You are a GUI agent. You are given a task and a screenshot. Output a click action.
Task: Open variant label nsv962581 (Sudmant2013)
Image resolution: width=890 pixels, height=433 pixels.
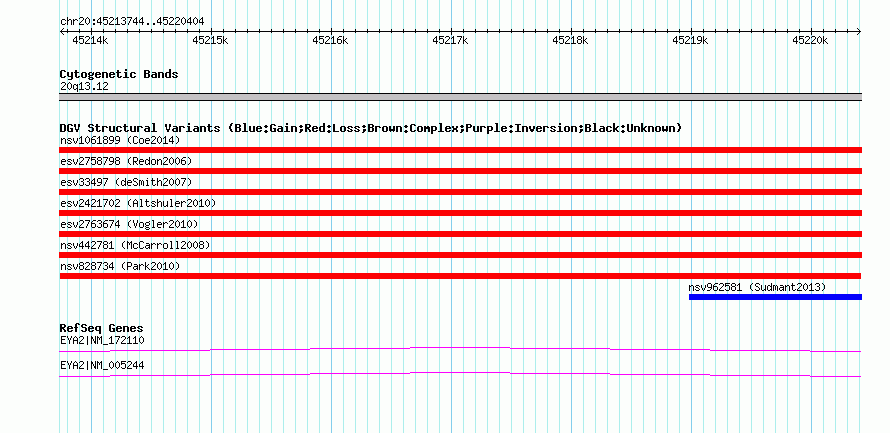[x=757, y=287]
